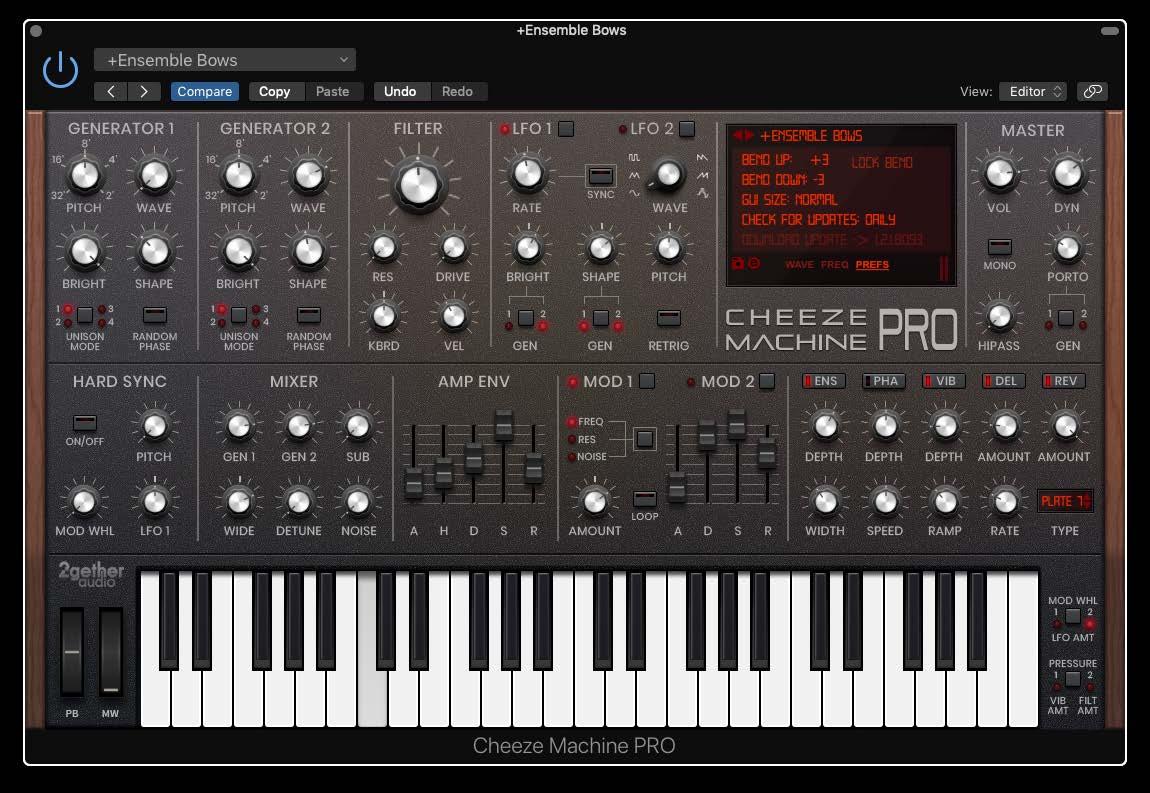
Task: Click CHECK FOR UPDATES: DAILY setting
Action: point(818,219)
